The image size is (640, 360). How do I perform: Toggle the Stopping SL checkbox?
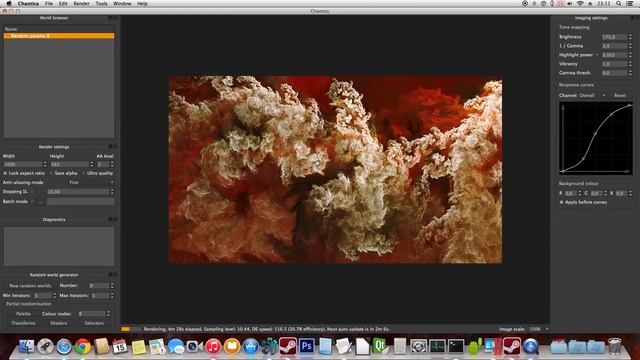tap(32, 191)
